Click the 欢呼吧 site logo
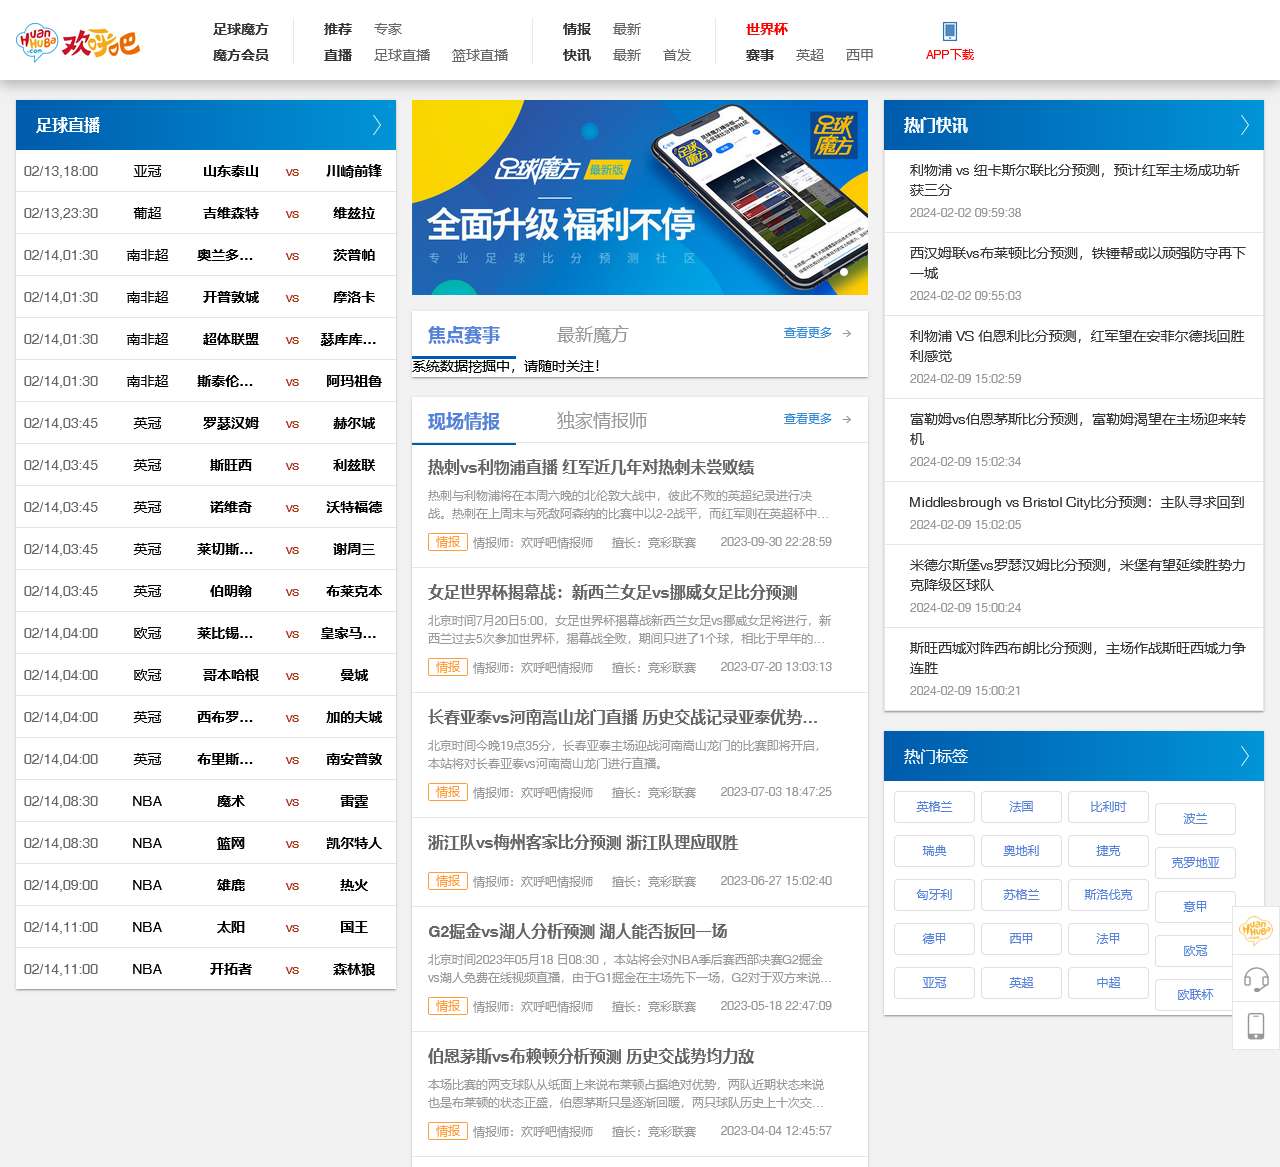Viewport: 1280px width, 1167px height. [78, 42]
